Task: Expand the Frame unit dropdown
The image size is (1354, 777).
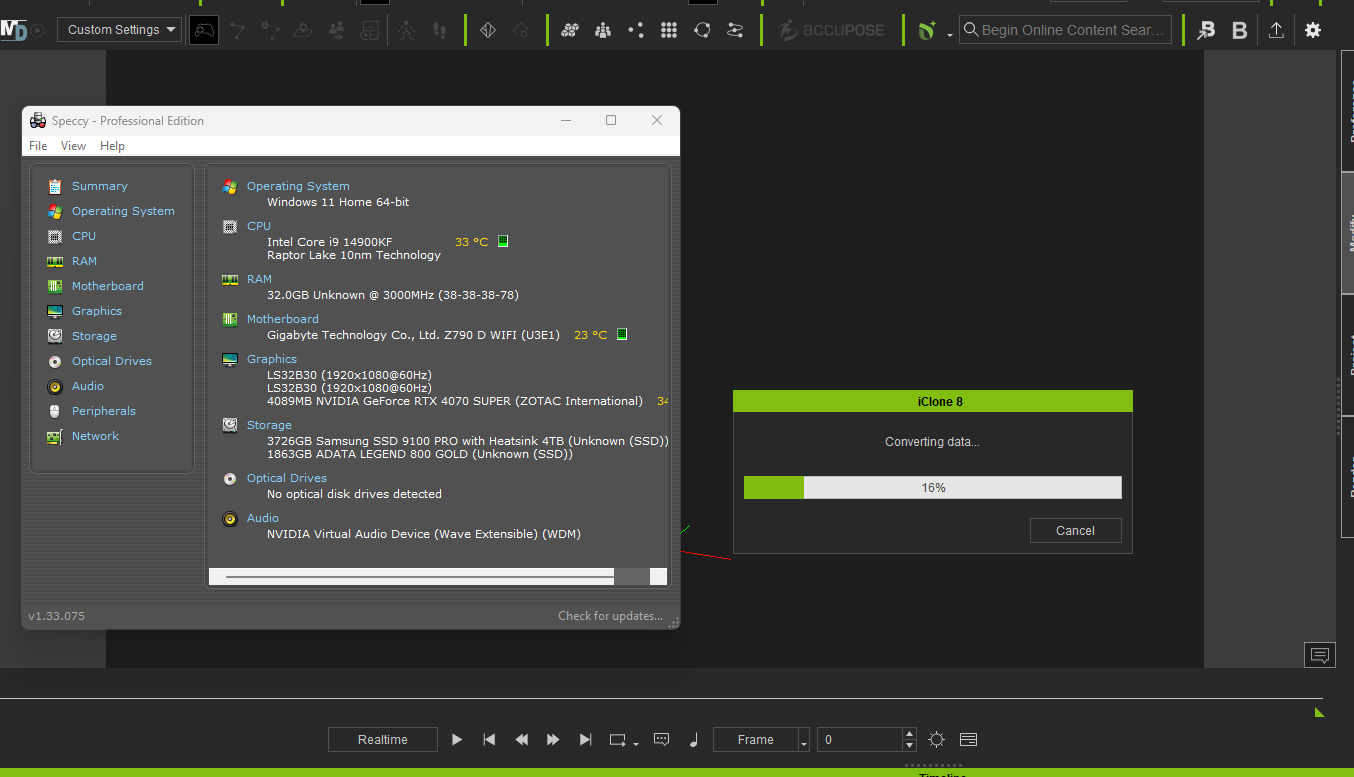Action: 804,741
